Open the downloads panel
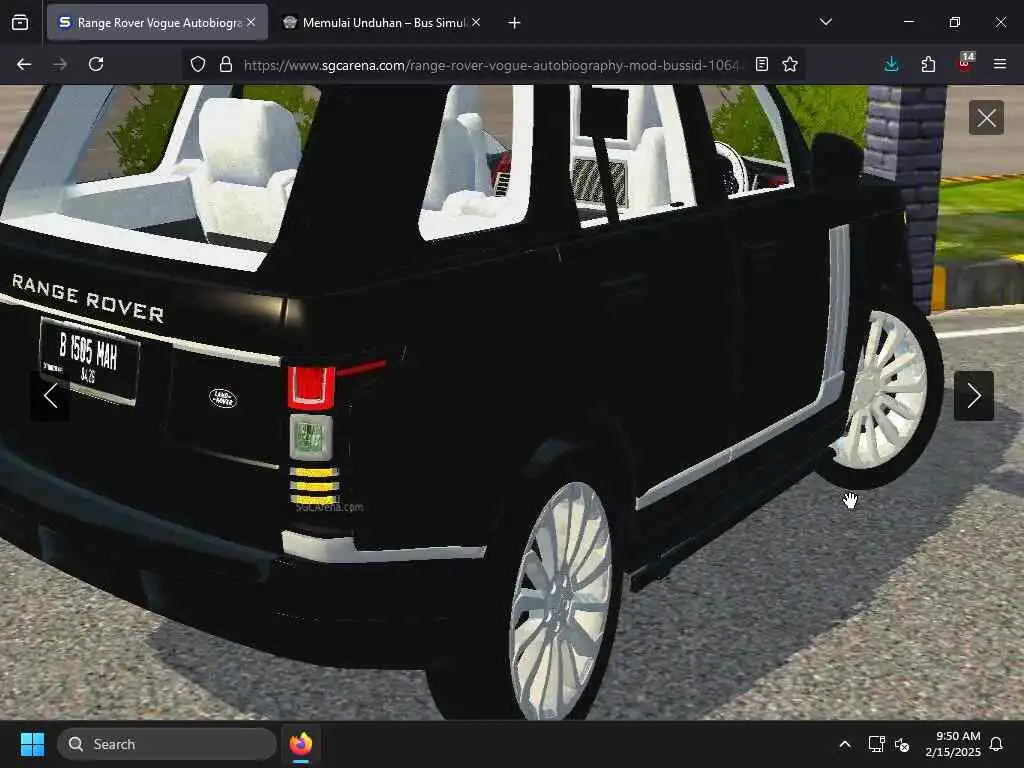Viewport: 1024px width, 768px height. tap(891, 64)
